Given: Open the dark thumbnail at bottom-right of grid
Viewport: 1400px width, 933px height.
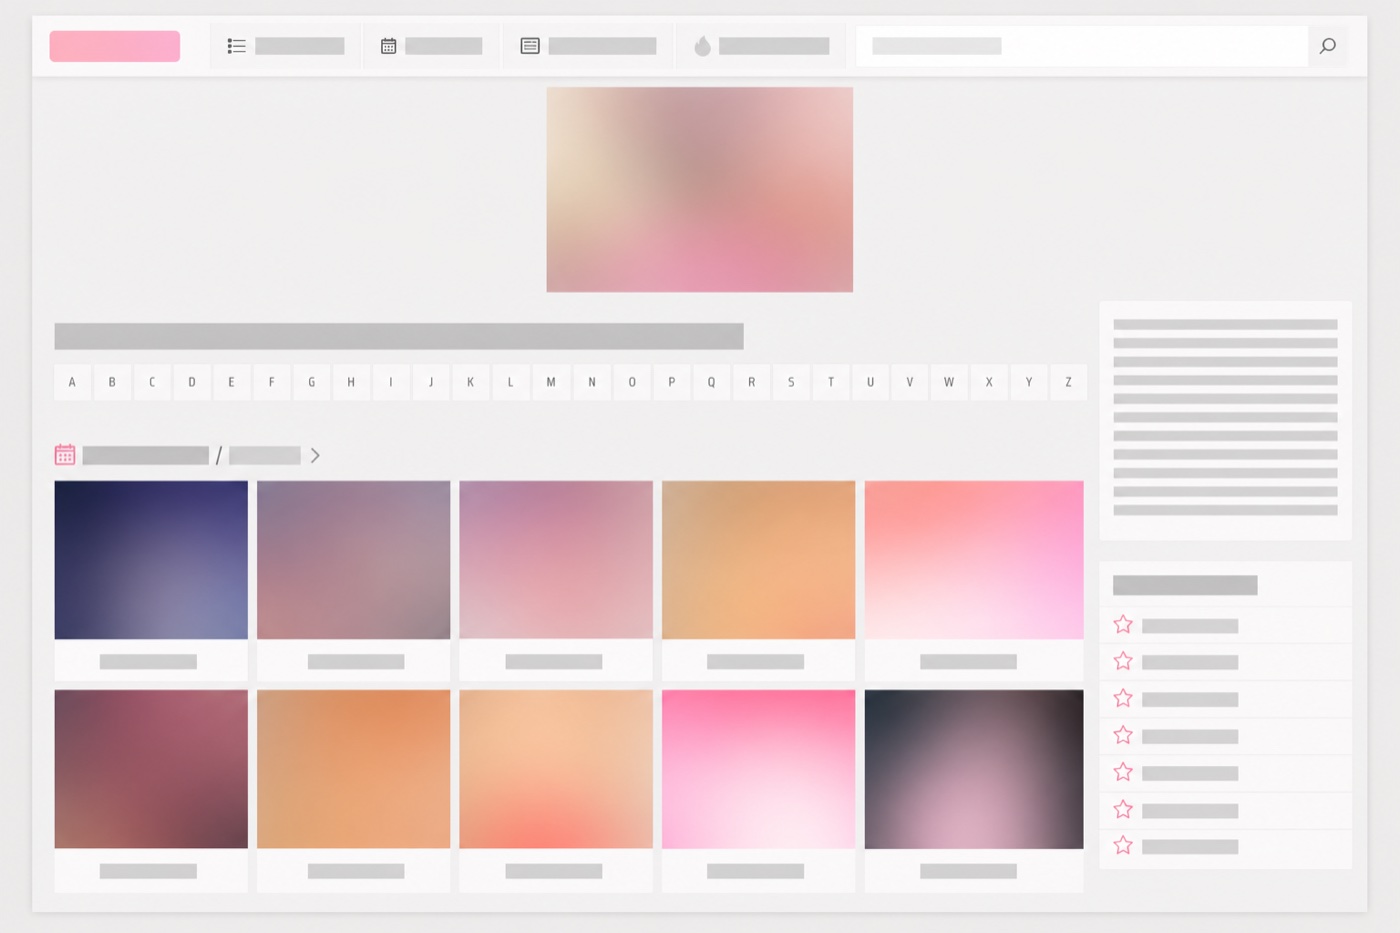Looking at the screenshot, I should pos(974,769).
